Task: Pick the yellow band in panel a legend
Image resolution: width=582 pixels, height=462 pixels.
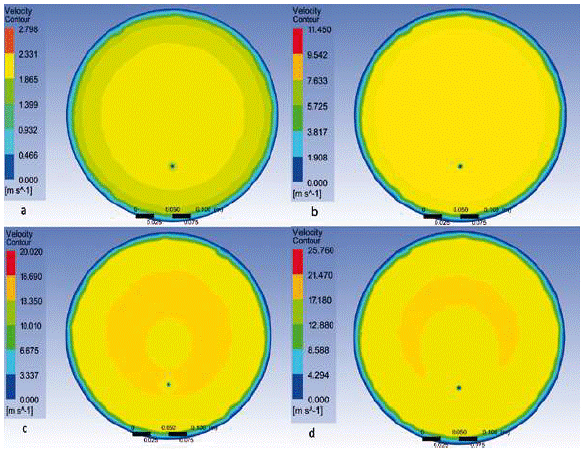Action: point(10,66)
